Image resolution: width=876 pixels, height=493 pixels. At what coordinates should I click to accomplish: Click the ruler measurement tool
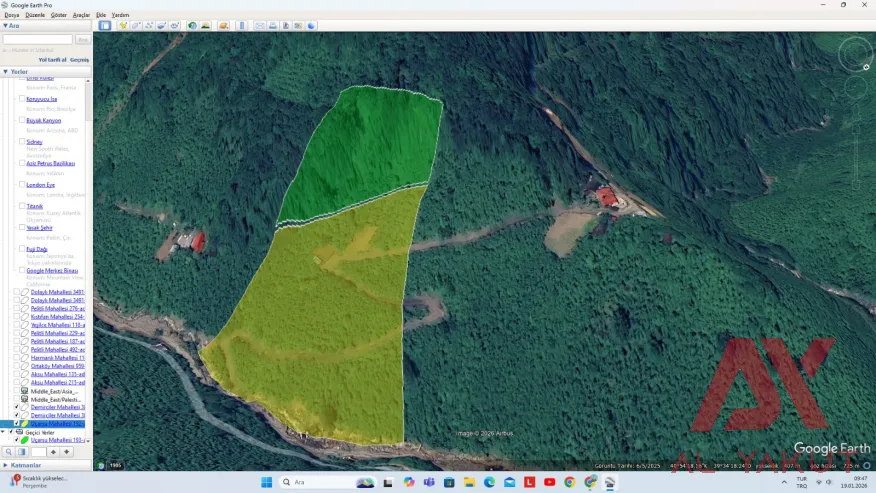point(241,25)
